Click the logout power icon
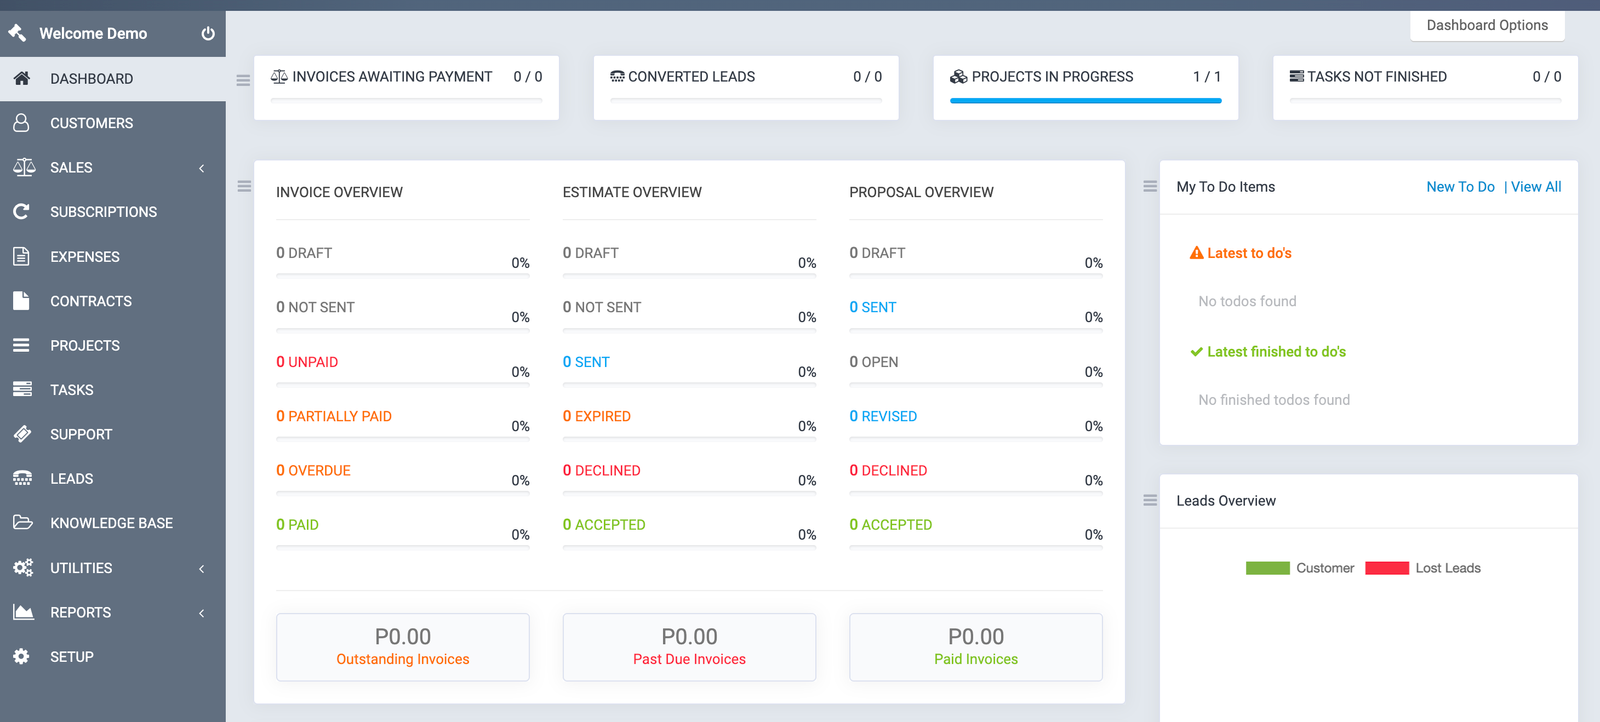Screen dimensions: 1600x722 (208, 34)
